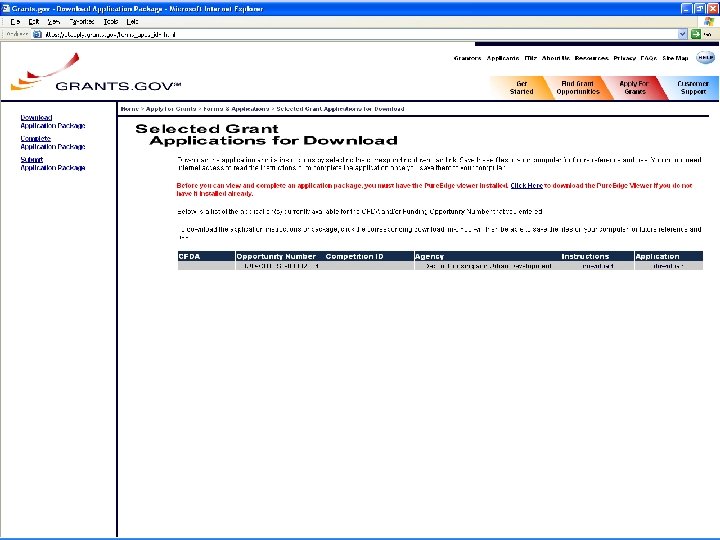
Task: Open the Favorites menu
Action: click(82, 22)
